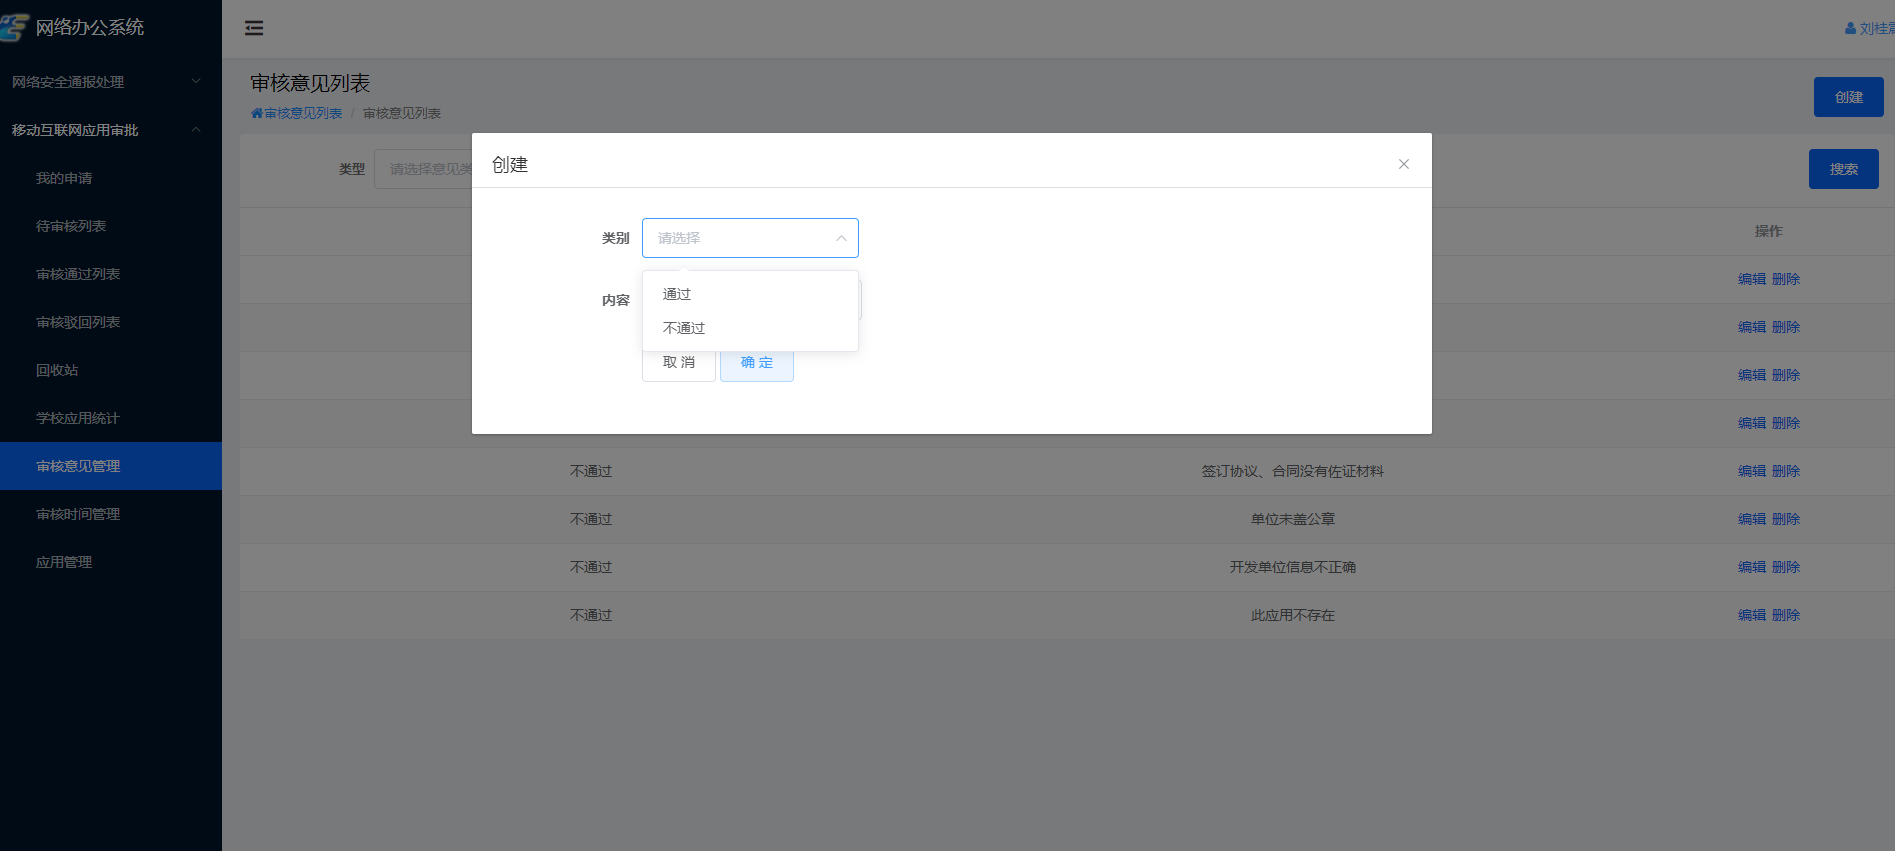Screen dimensions: 1895x851
Task: Open 我的申请 in the sidebar
Action: point(64,178)
